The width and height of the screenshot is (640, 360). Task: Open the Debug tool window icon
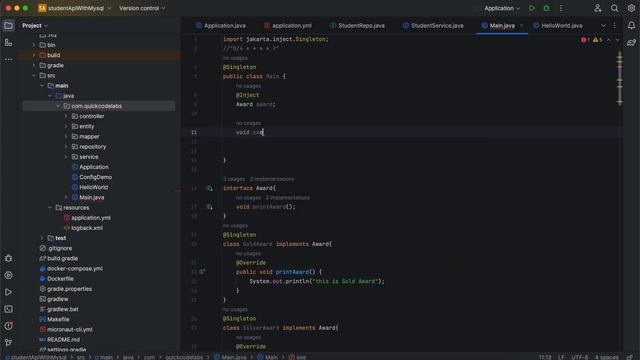tap(8, 258)
